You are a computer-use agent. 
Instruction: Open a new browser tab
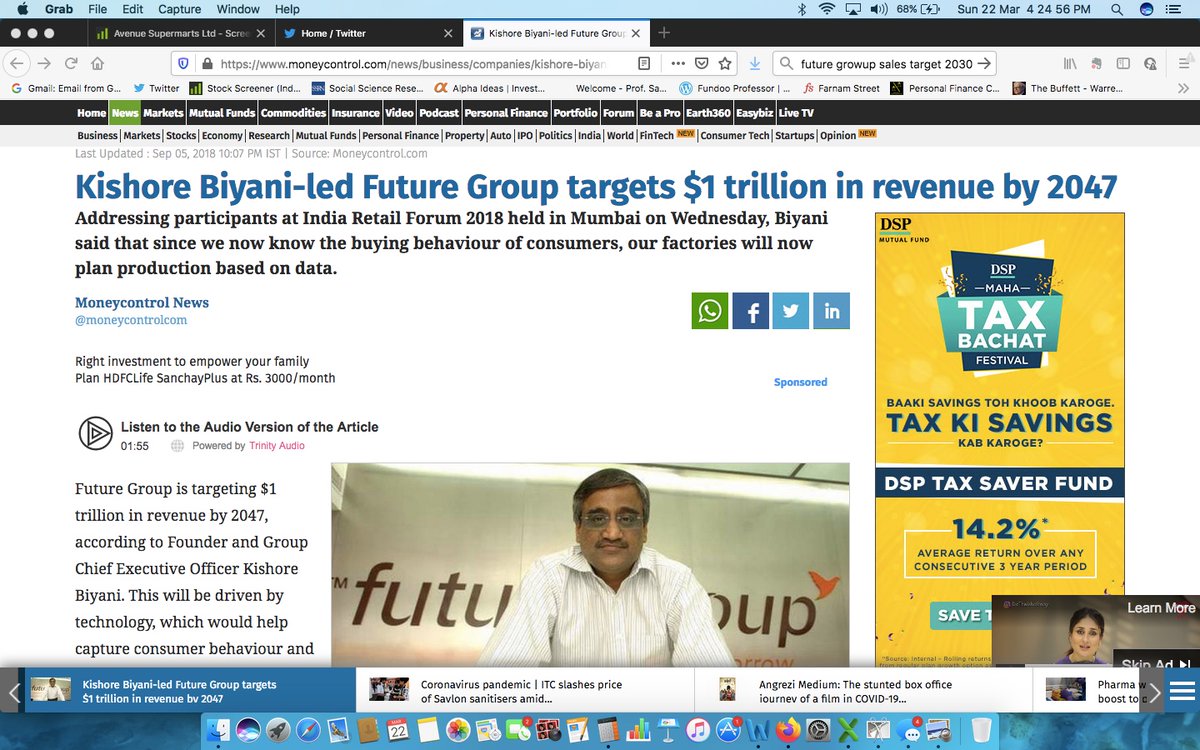coord(665,33)
